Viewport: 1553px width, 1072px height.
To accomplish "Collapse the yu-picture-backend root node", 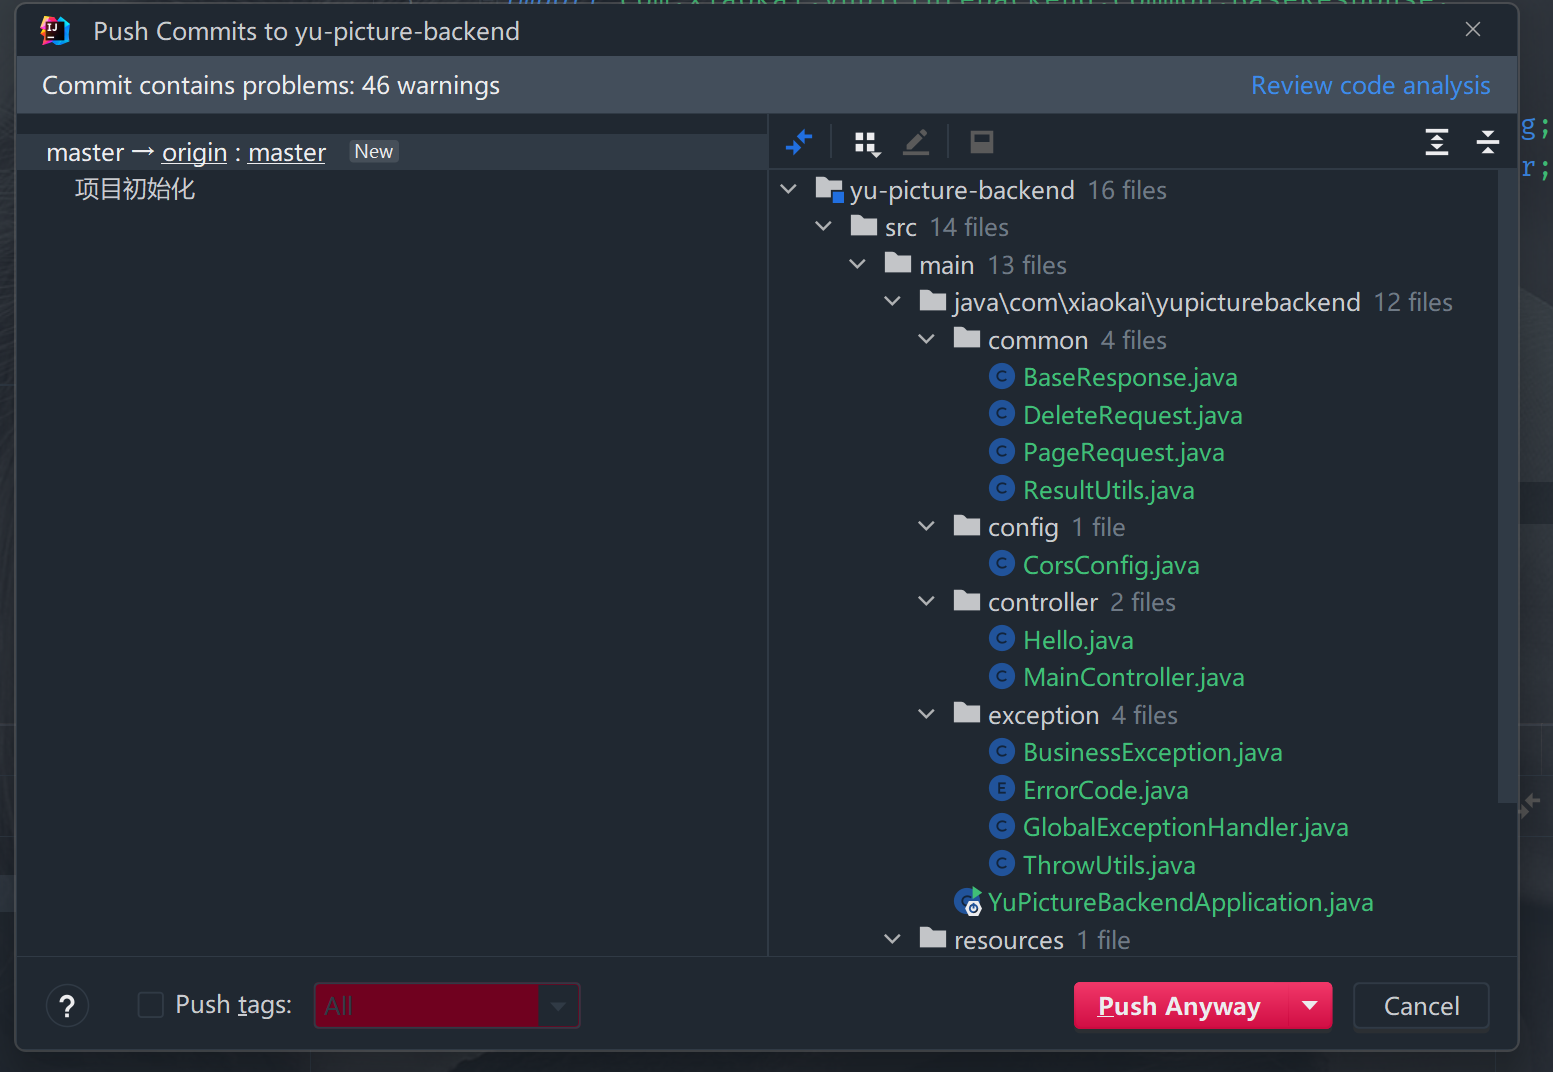I will (789, 190).
